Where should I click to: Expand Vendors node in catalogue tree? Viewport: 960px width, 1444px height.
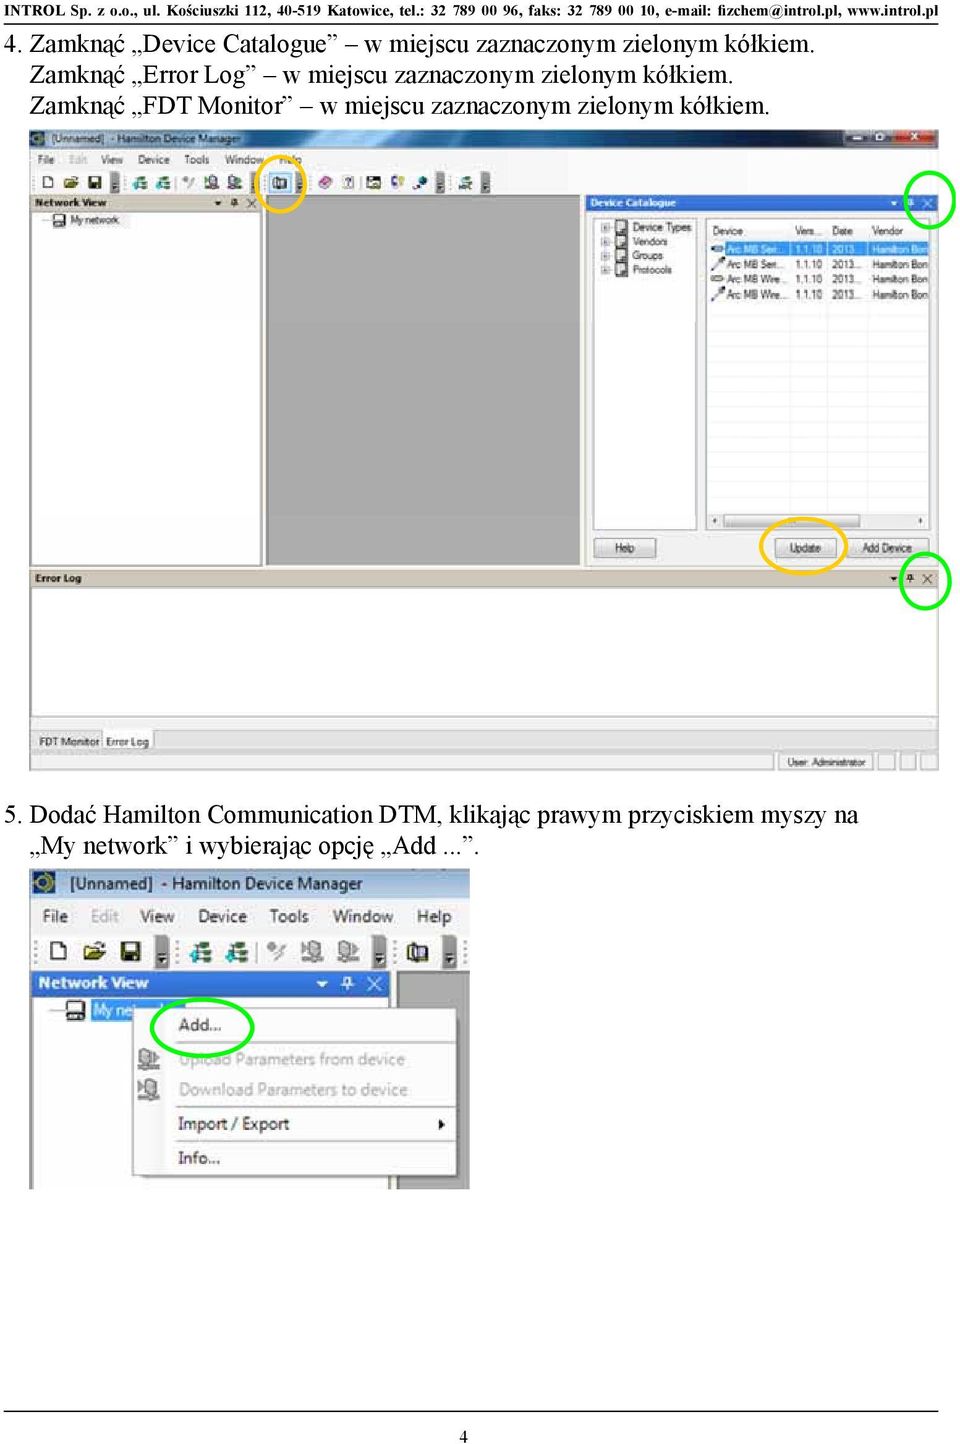pos(605,242)
